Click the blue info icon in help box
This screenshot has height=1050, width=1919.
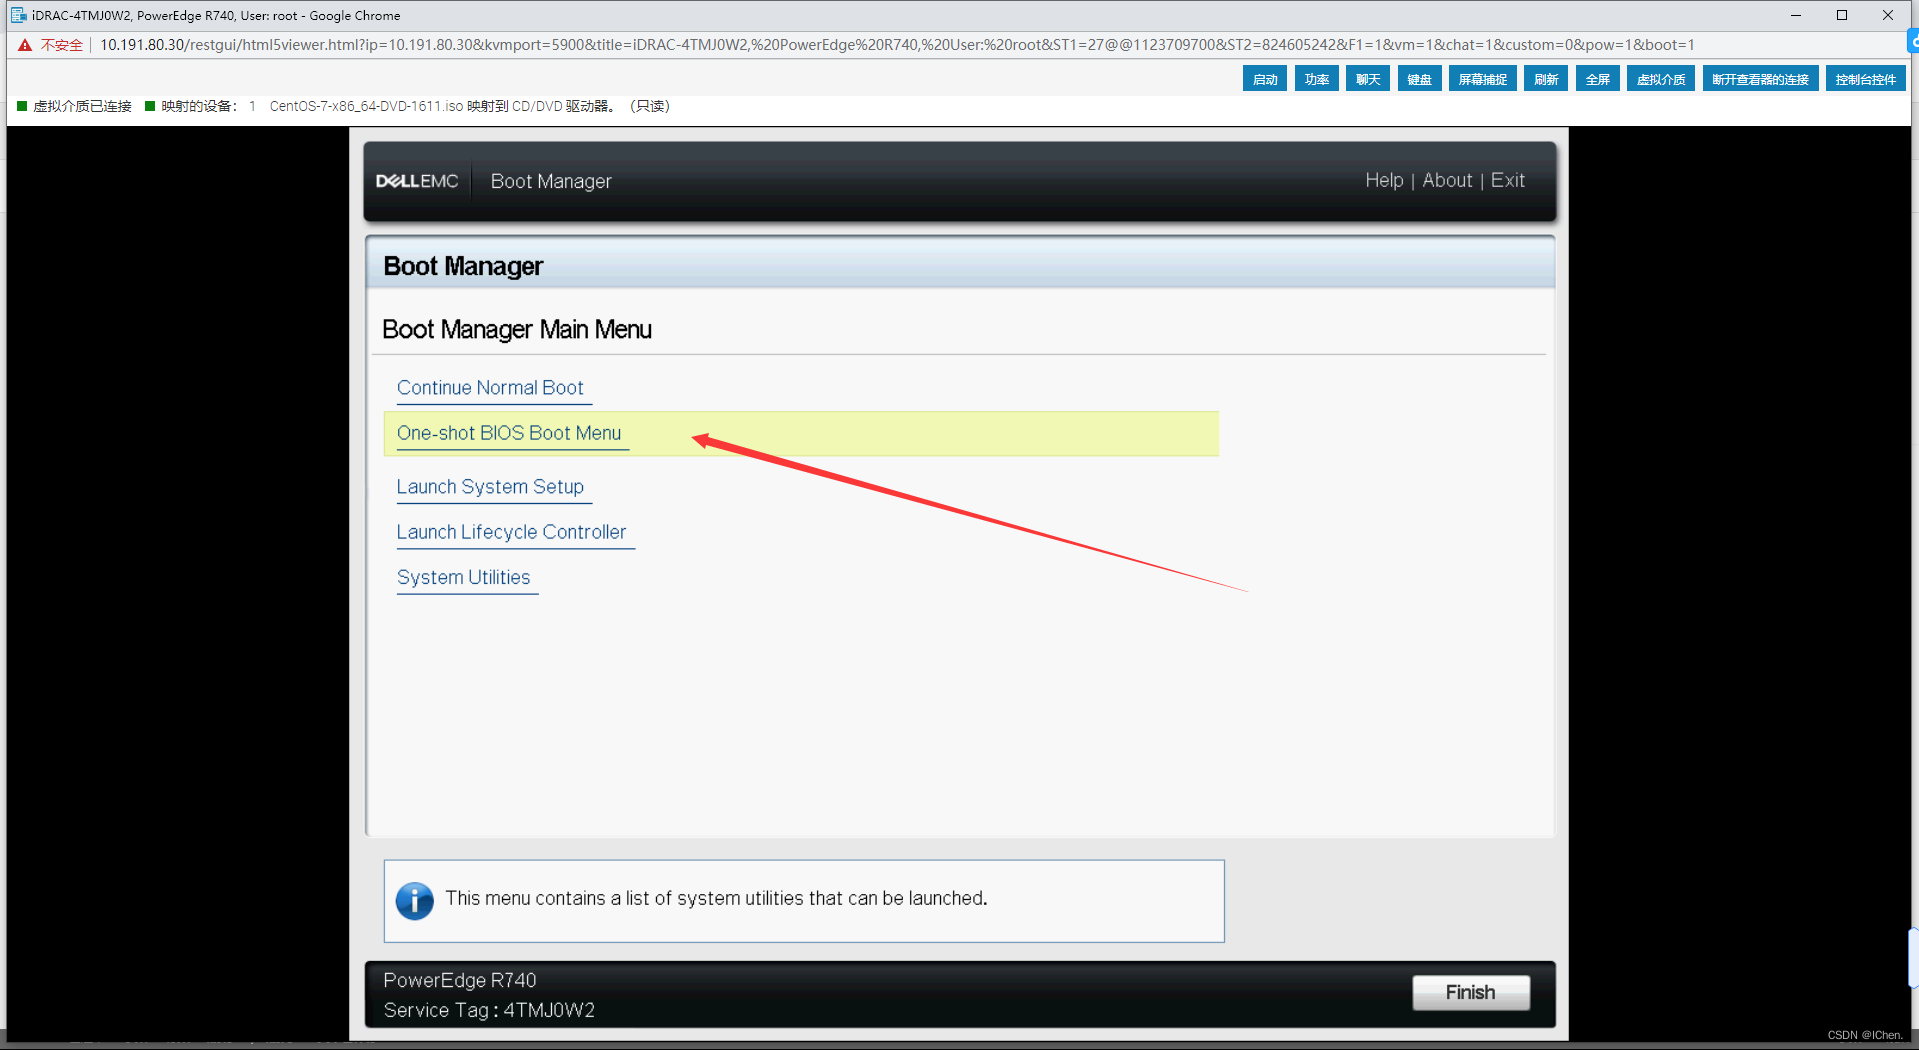(414, 900)
